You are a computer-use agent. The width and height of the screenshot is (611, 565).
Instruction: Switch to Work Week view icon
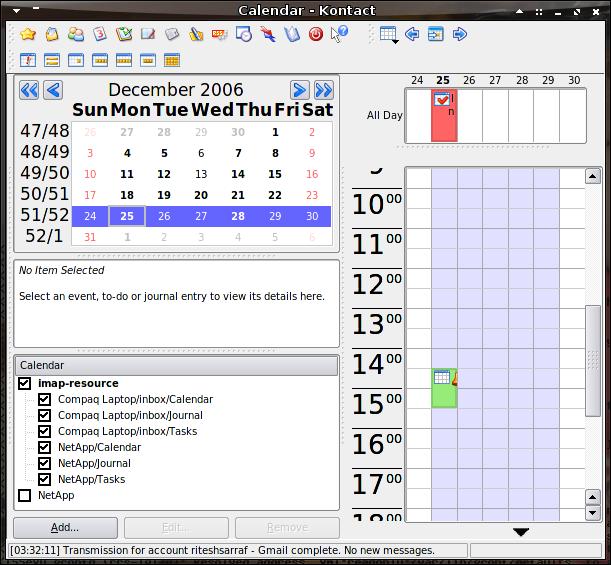click(x=100, y=60)
